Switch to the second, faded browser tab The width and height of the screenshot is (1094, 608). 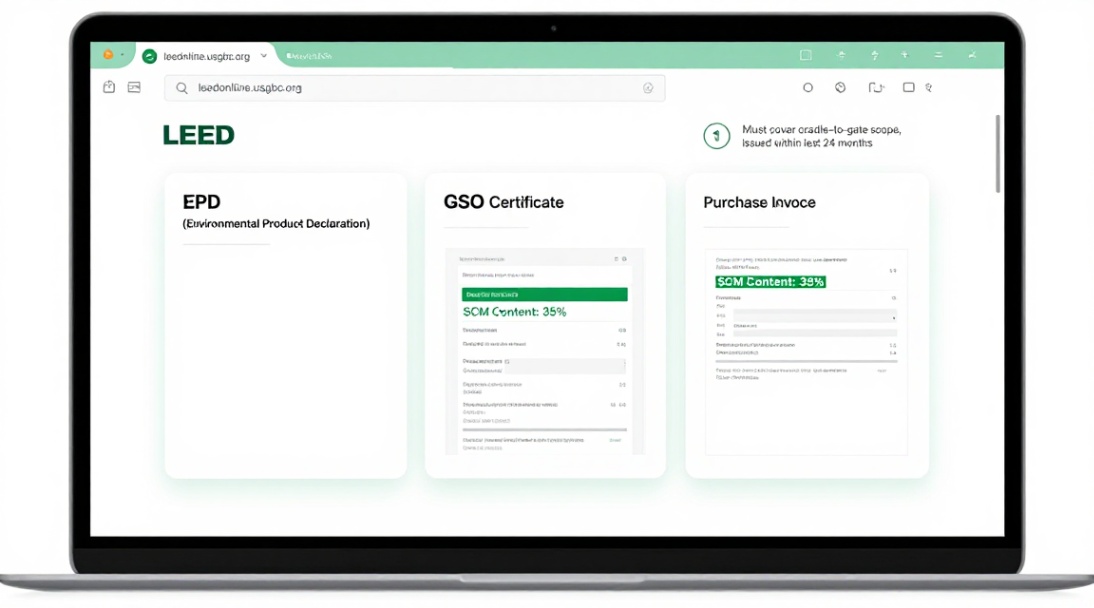[309, 56]
